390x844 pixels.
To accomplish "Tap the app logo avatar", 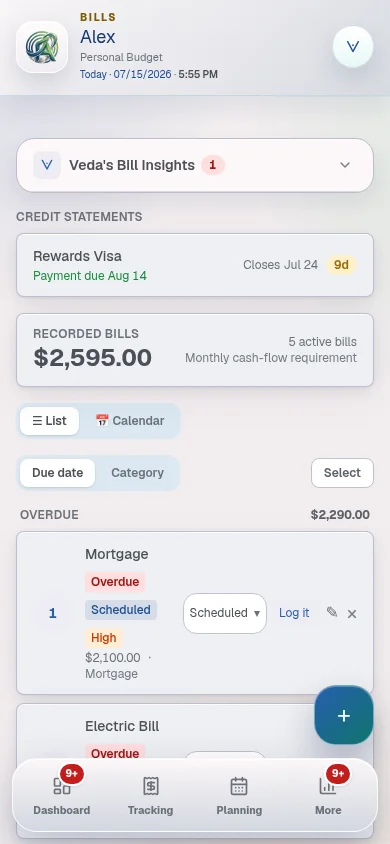I will point(42,47).
